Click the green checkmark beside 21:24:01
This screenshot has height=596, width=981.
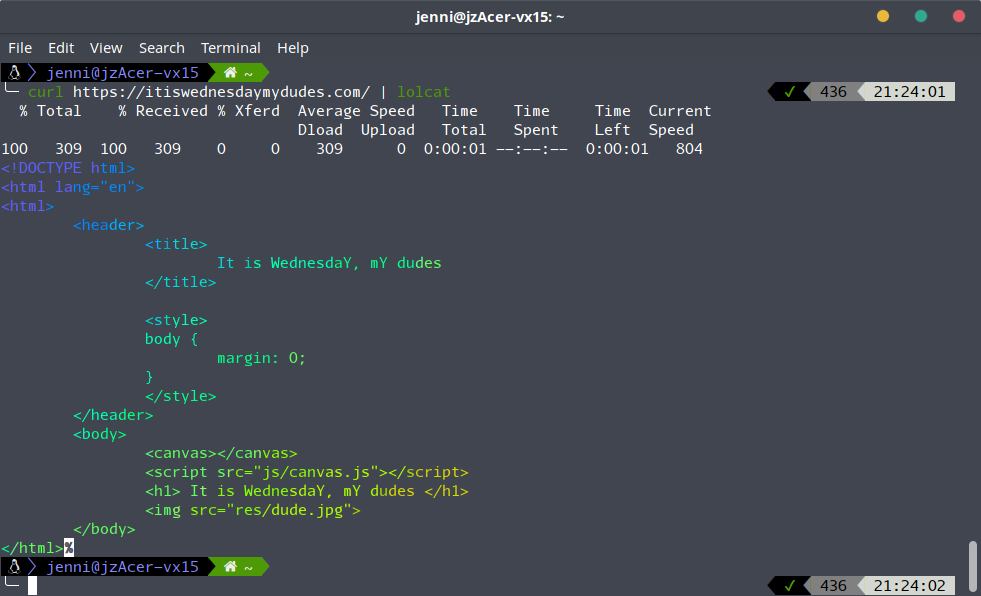coord(790,92)
